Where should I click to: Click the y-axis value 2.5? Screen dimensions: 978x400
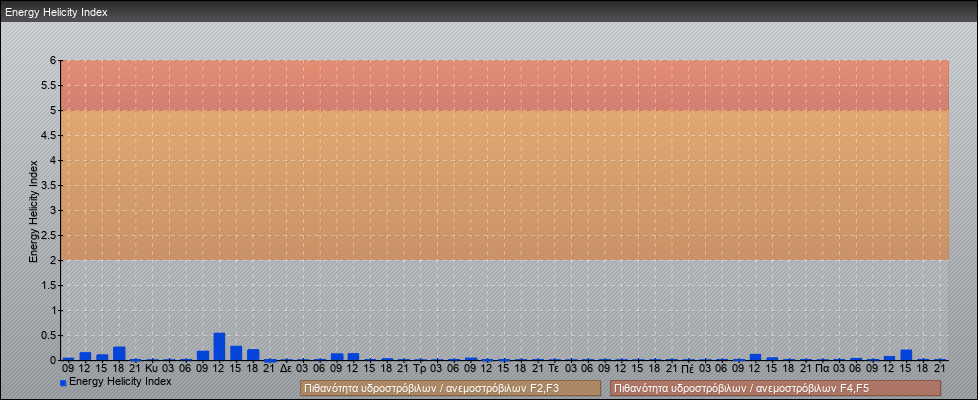click(50, 235)
